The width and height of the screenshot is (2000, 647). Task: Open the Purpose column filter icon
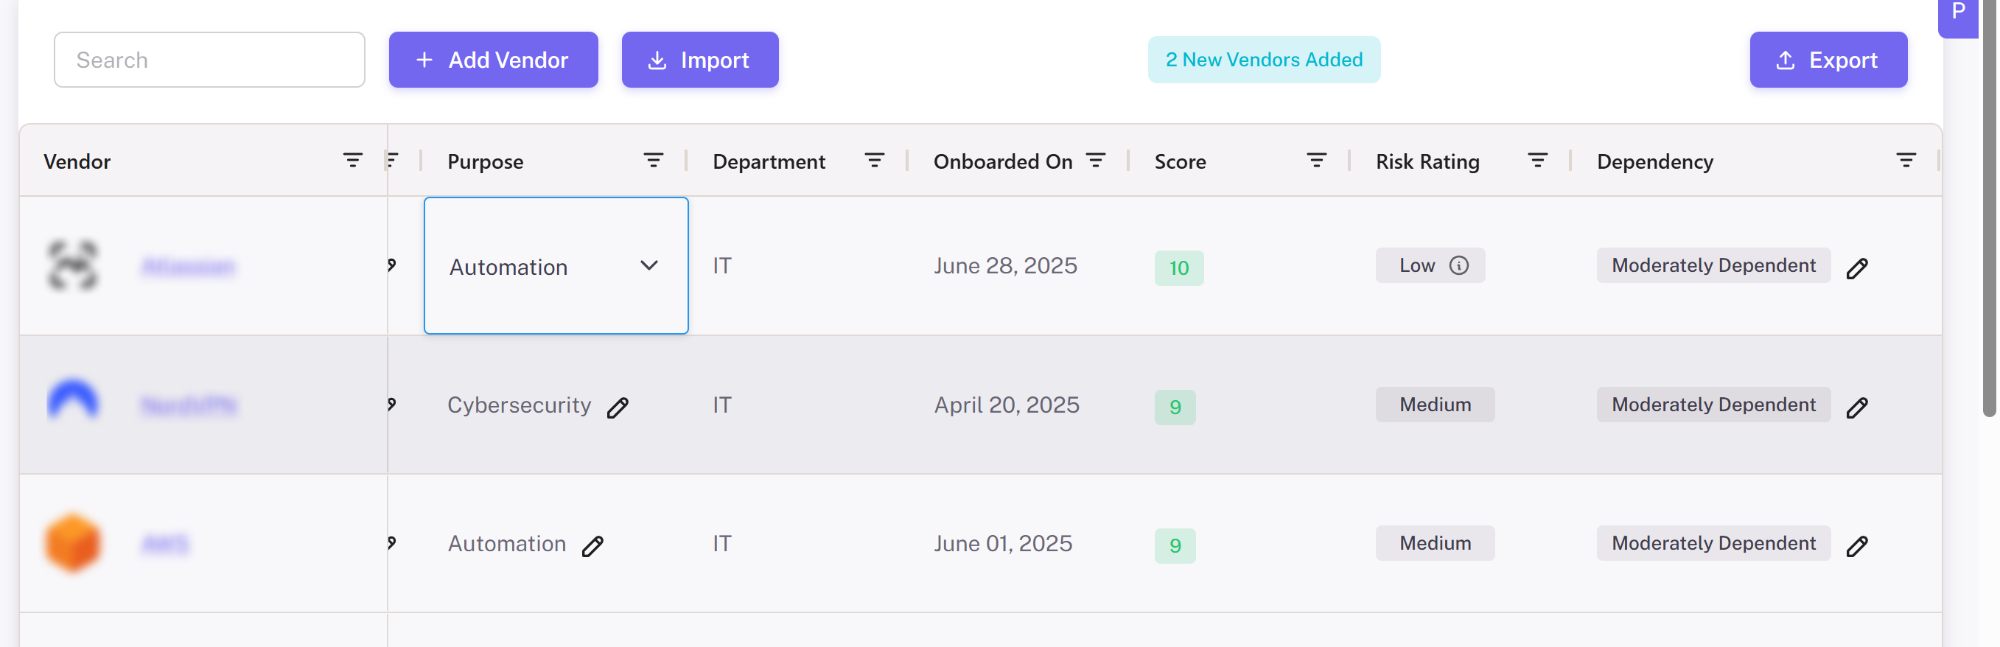[653, 160]
